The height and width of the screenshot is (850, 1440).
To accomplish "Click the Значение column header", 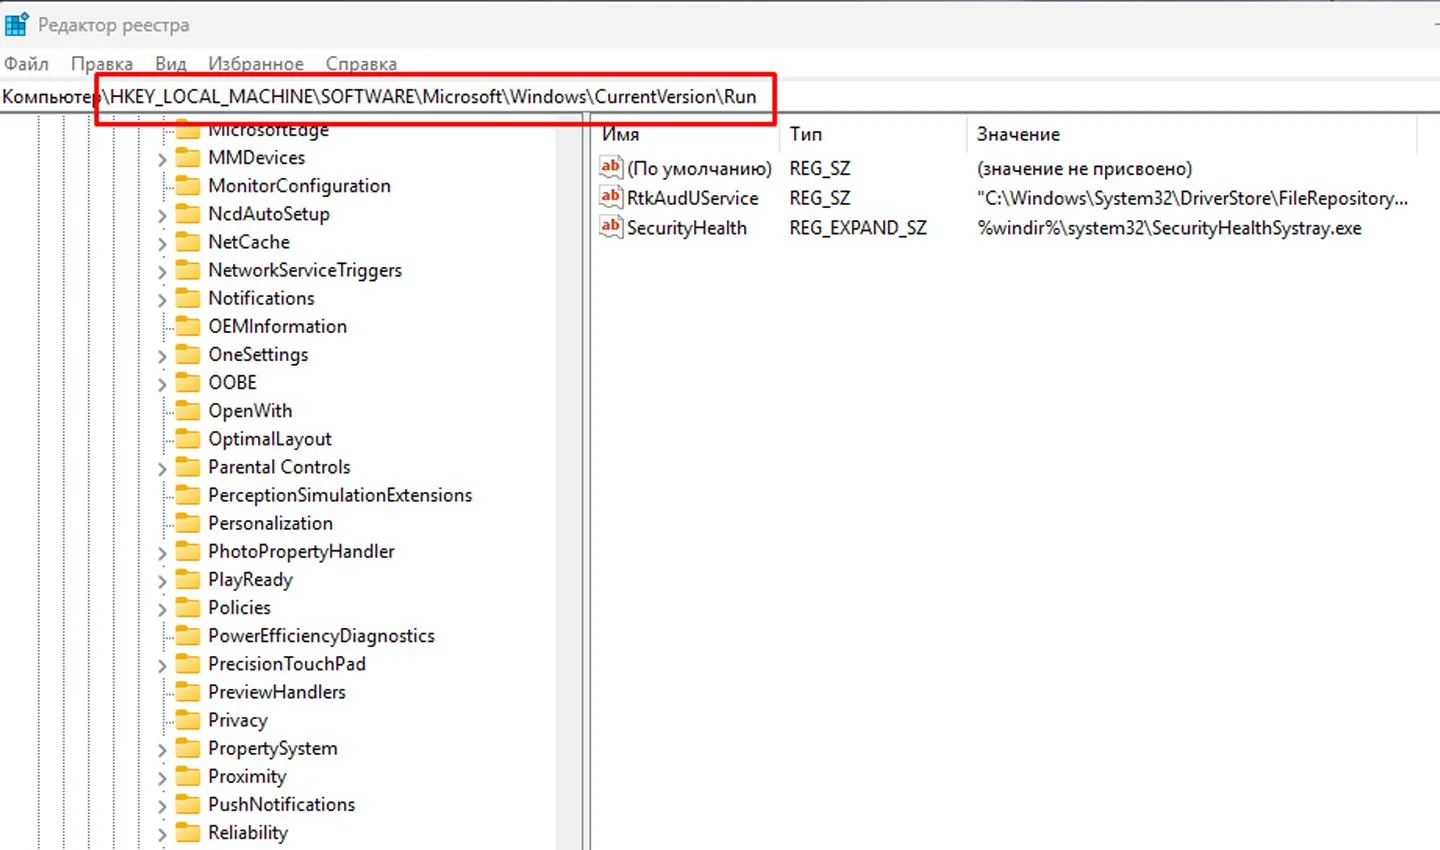I will tap(1192, 134).
